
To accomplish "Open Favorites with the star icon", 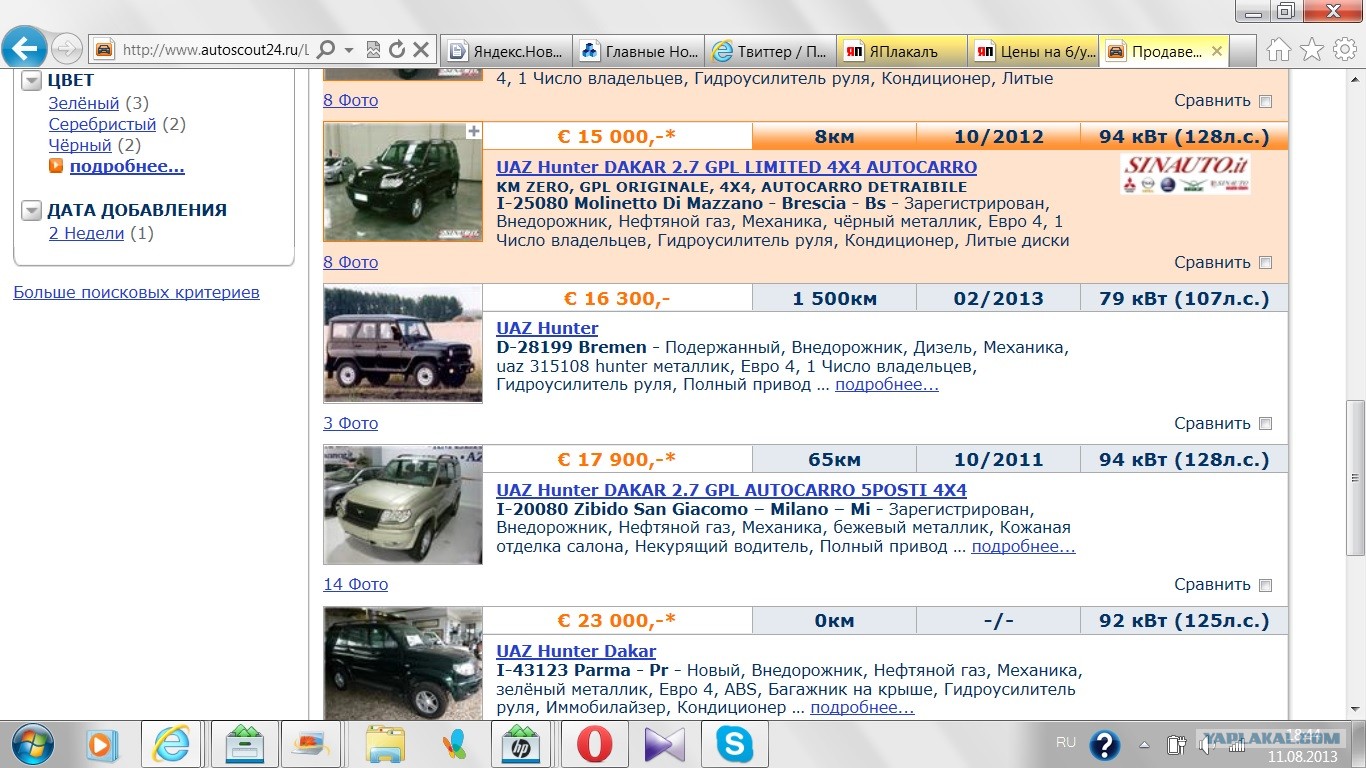I will [x=1312, y=49].
